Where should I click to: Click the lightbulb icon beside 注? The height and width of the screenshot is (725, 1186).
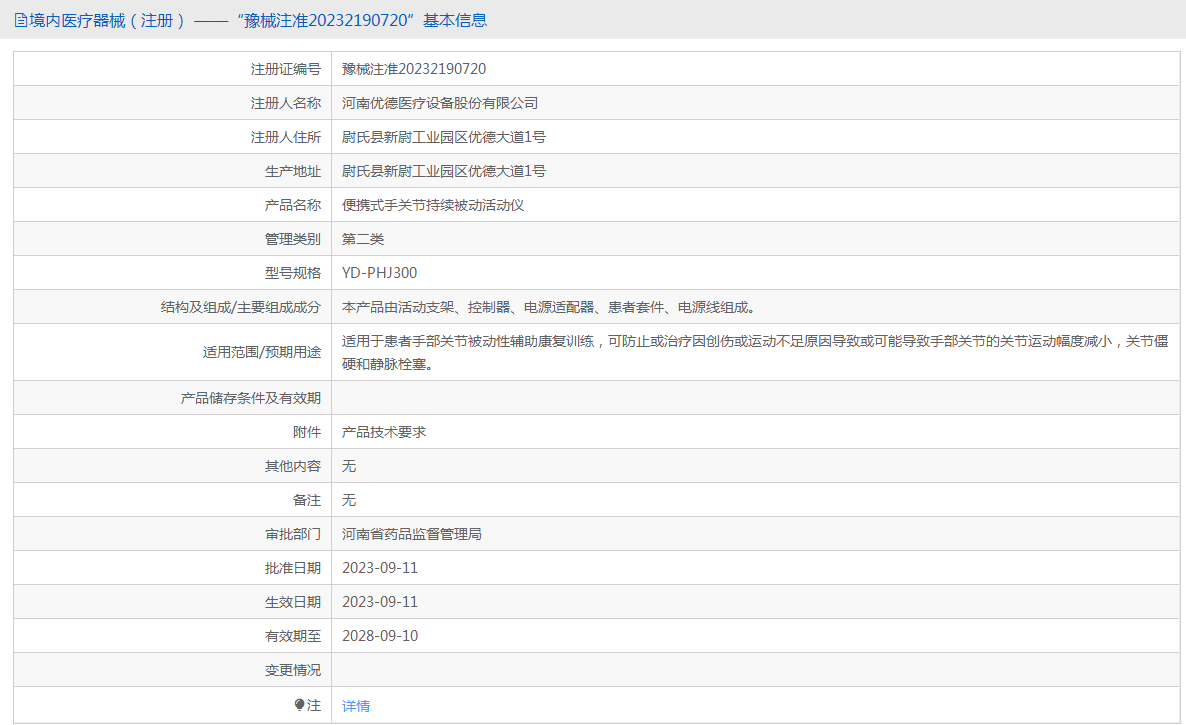pyautogui.click(x=300, y=705)
